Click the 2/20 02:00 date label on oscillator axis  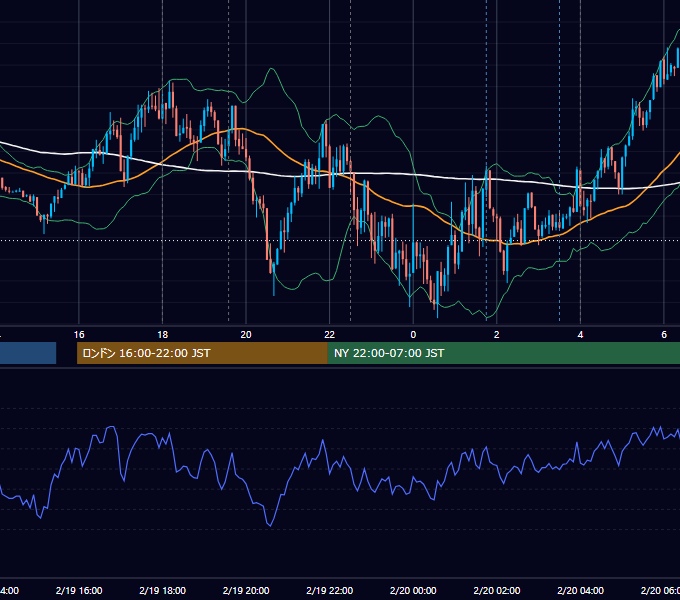pos(497,590)
